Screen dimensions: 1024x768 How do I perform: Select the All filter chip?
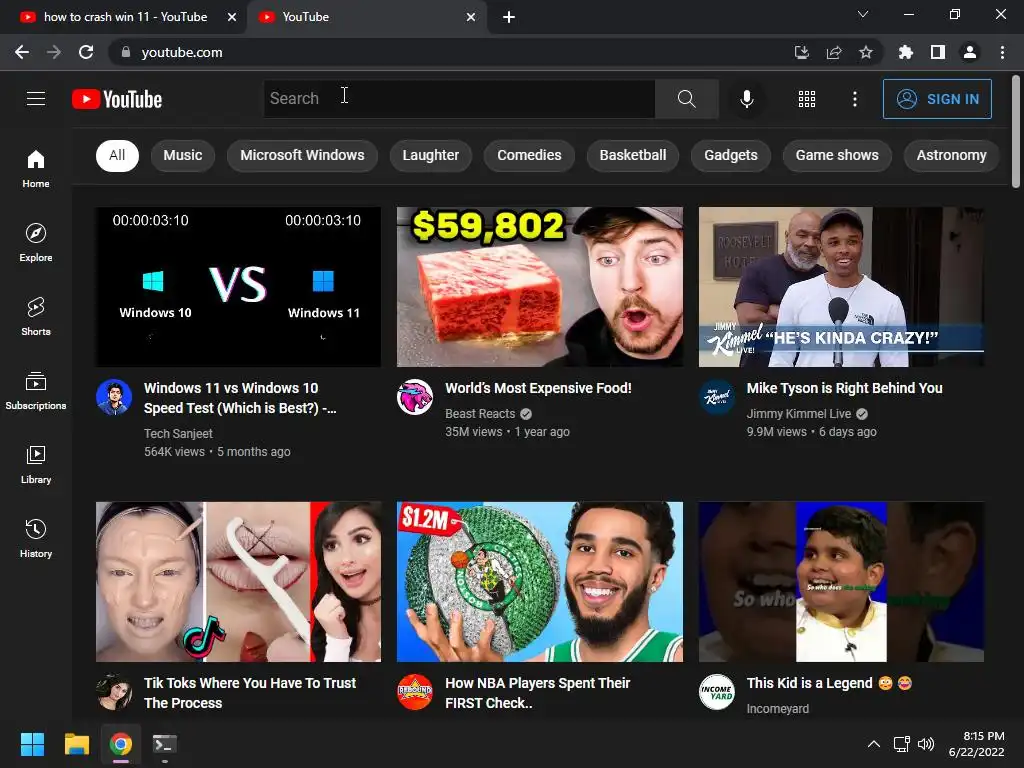[117, 155]
